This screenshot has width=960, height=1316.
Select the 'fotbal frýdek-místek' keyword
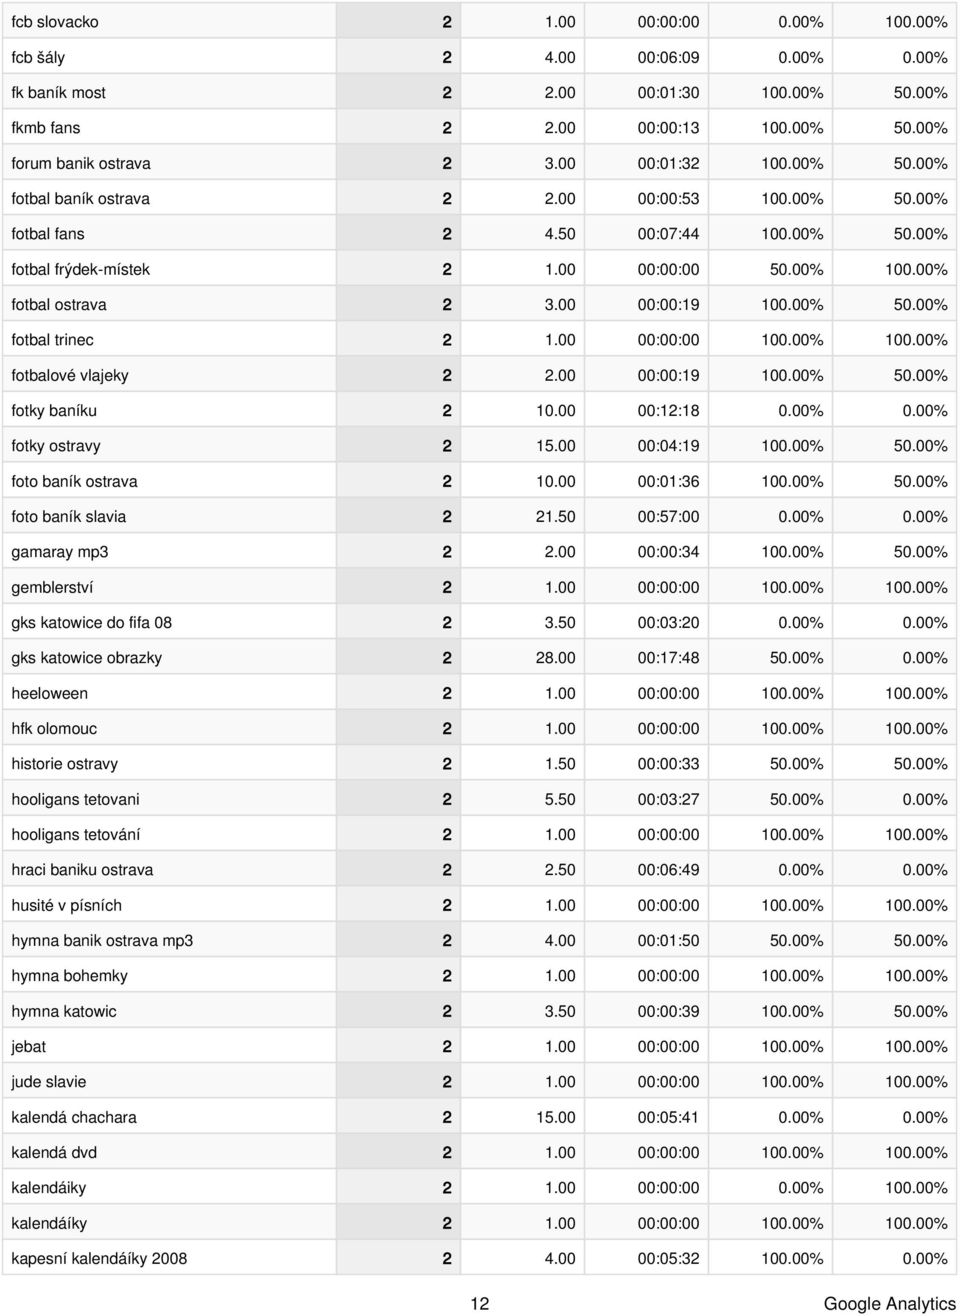tap(81, 269)
